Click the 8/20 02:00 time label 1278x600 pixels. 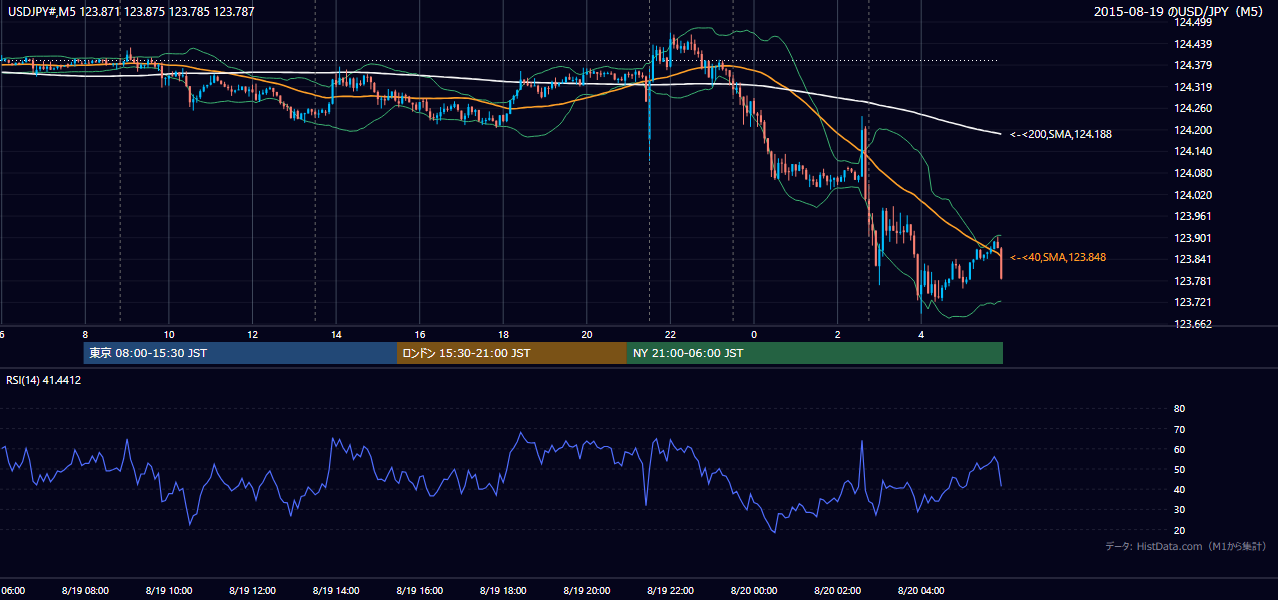[x=838, y=590]
